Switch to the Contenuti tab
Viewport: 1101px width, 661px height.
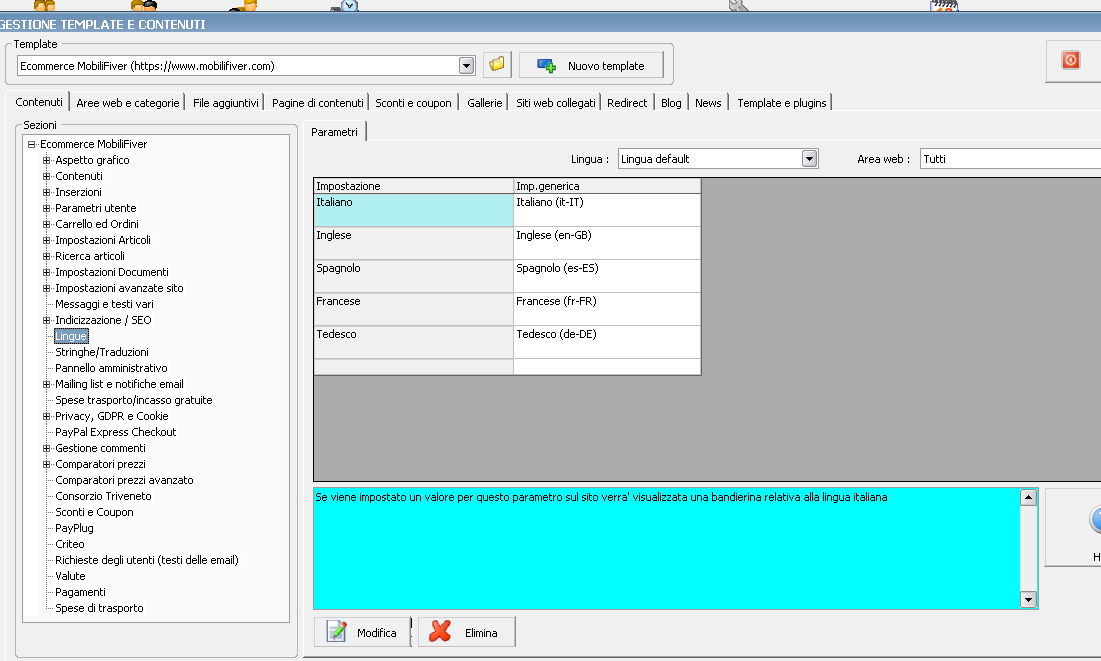tap(39, 102)
